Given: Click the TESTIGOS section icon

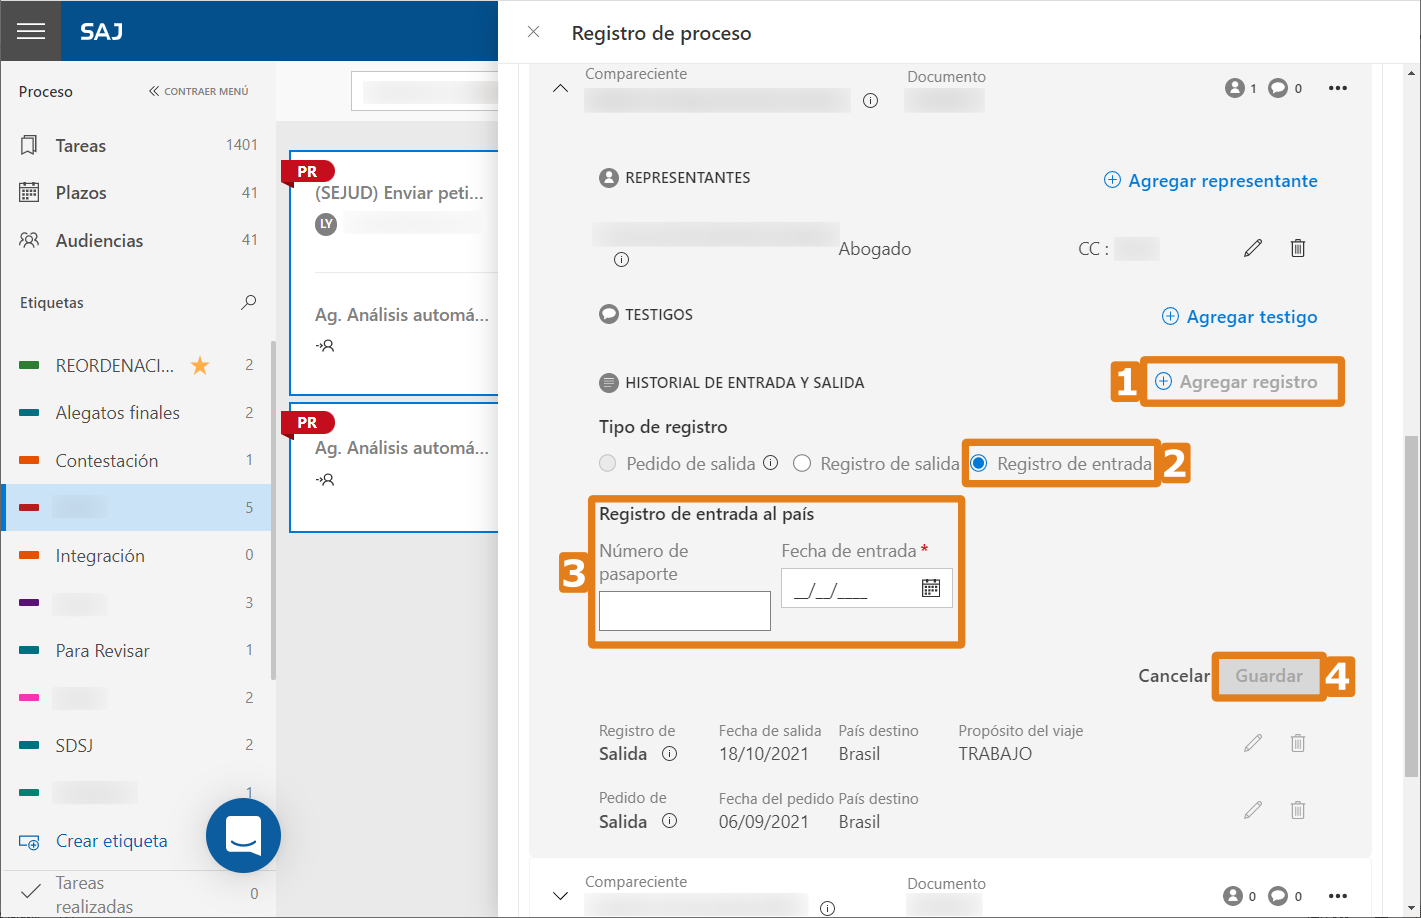Looking at the screenshot, I should (609, 314).
